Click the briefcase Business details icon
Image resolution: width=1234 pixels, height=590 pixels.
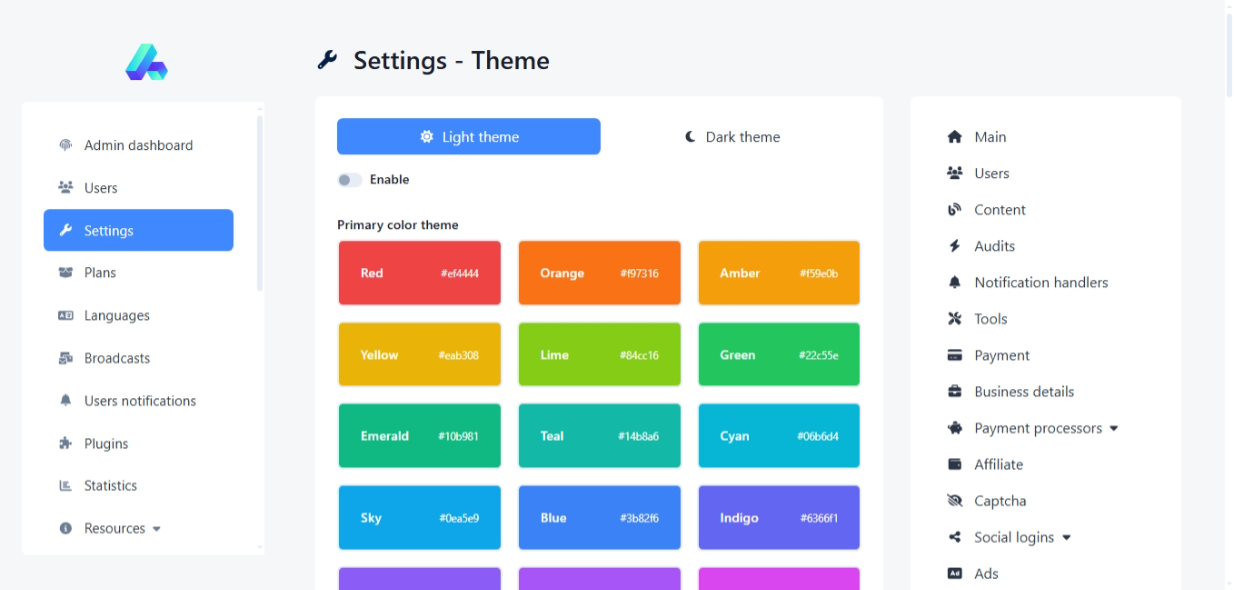tap(954, 392)
